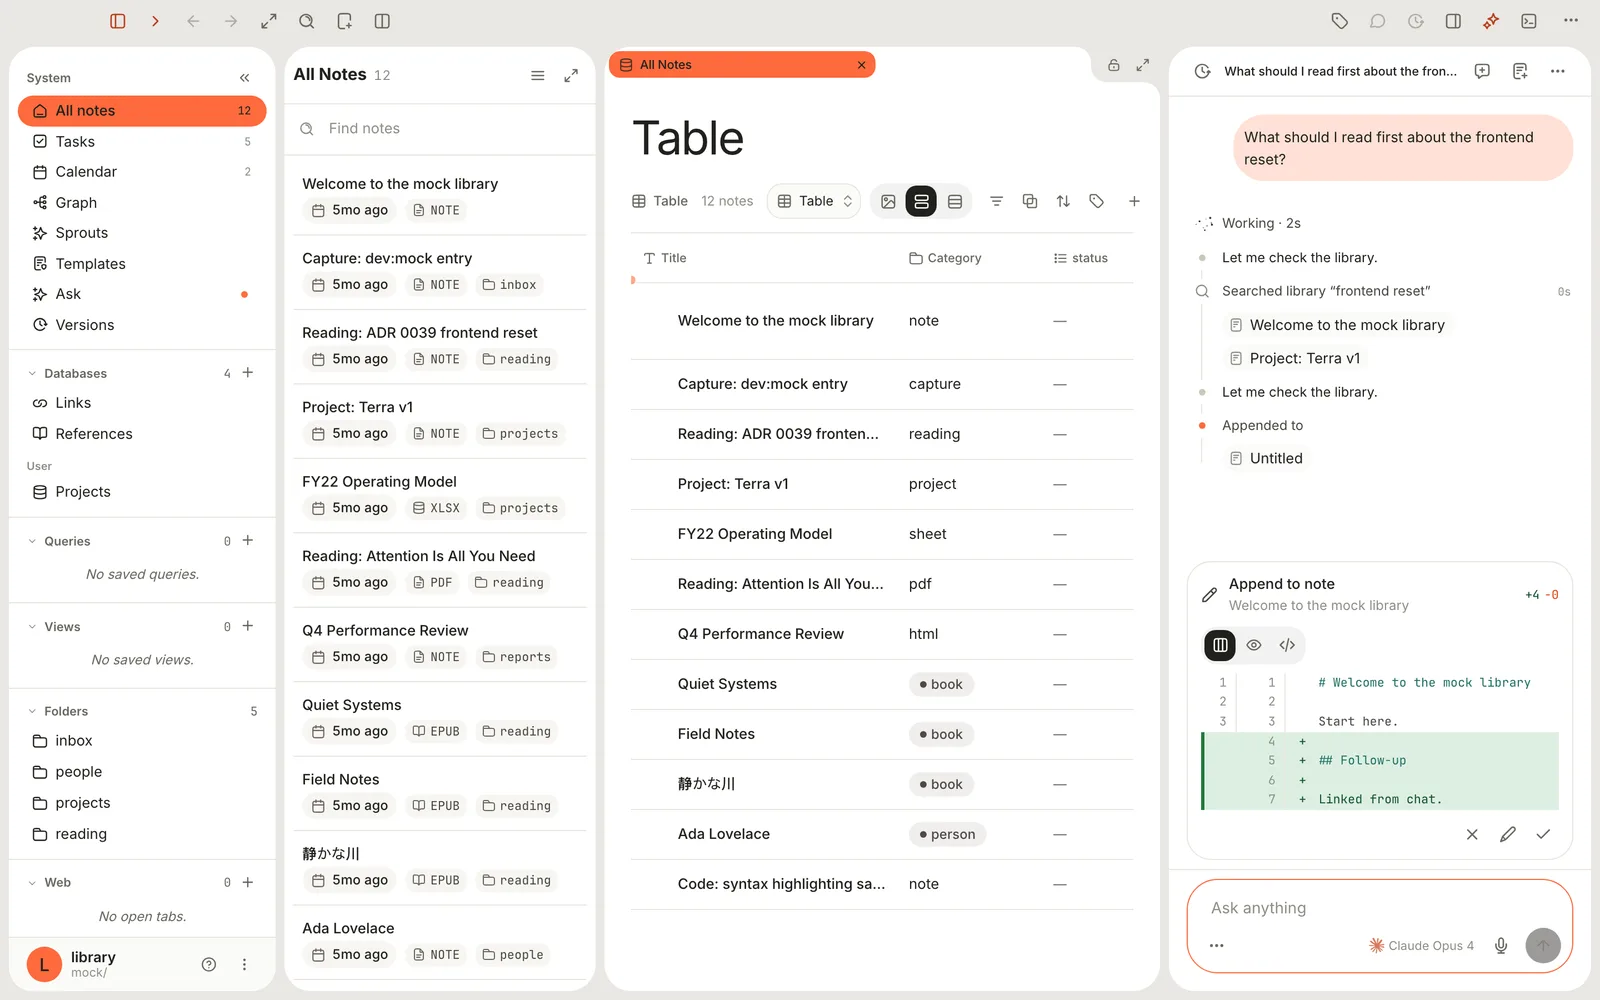Open the Table view type dropdown
Viewport: 1600px width, 1000px height.
pos(814,201)
